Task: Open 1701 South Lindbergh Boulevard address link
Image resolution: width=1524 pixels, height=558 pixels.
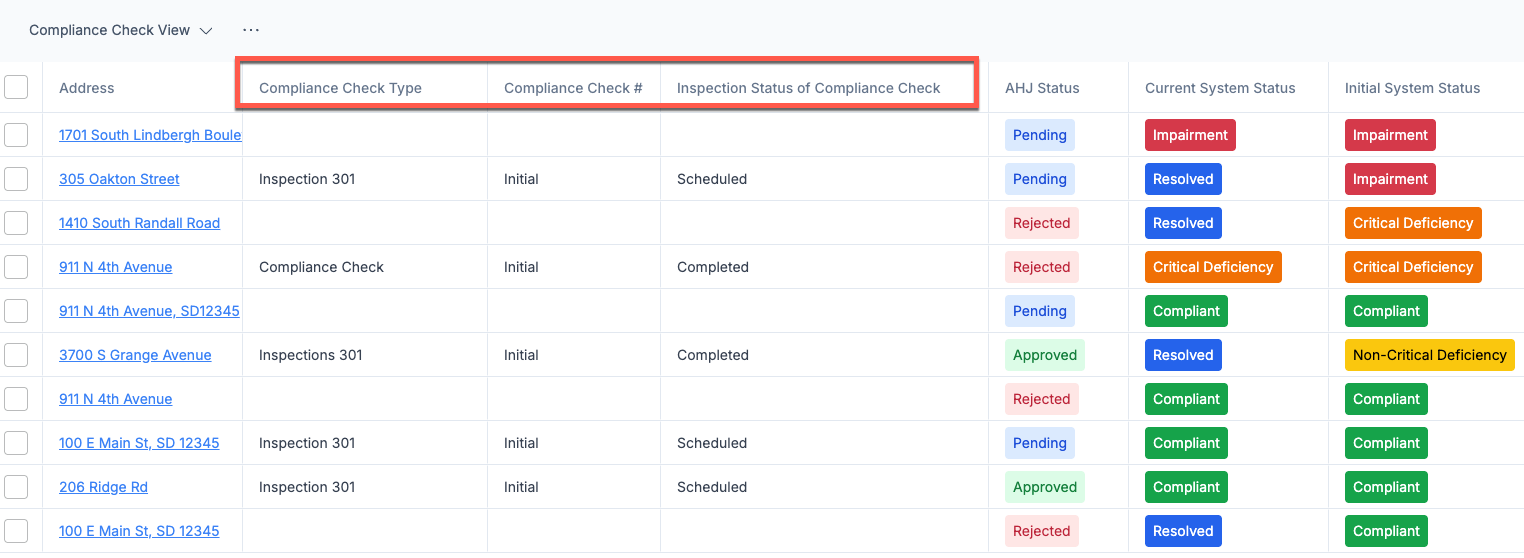Action: [150, 135]
